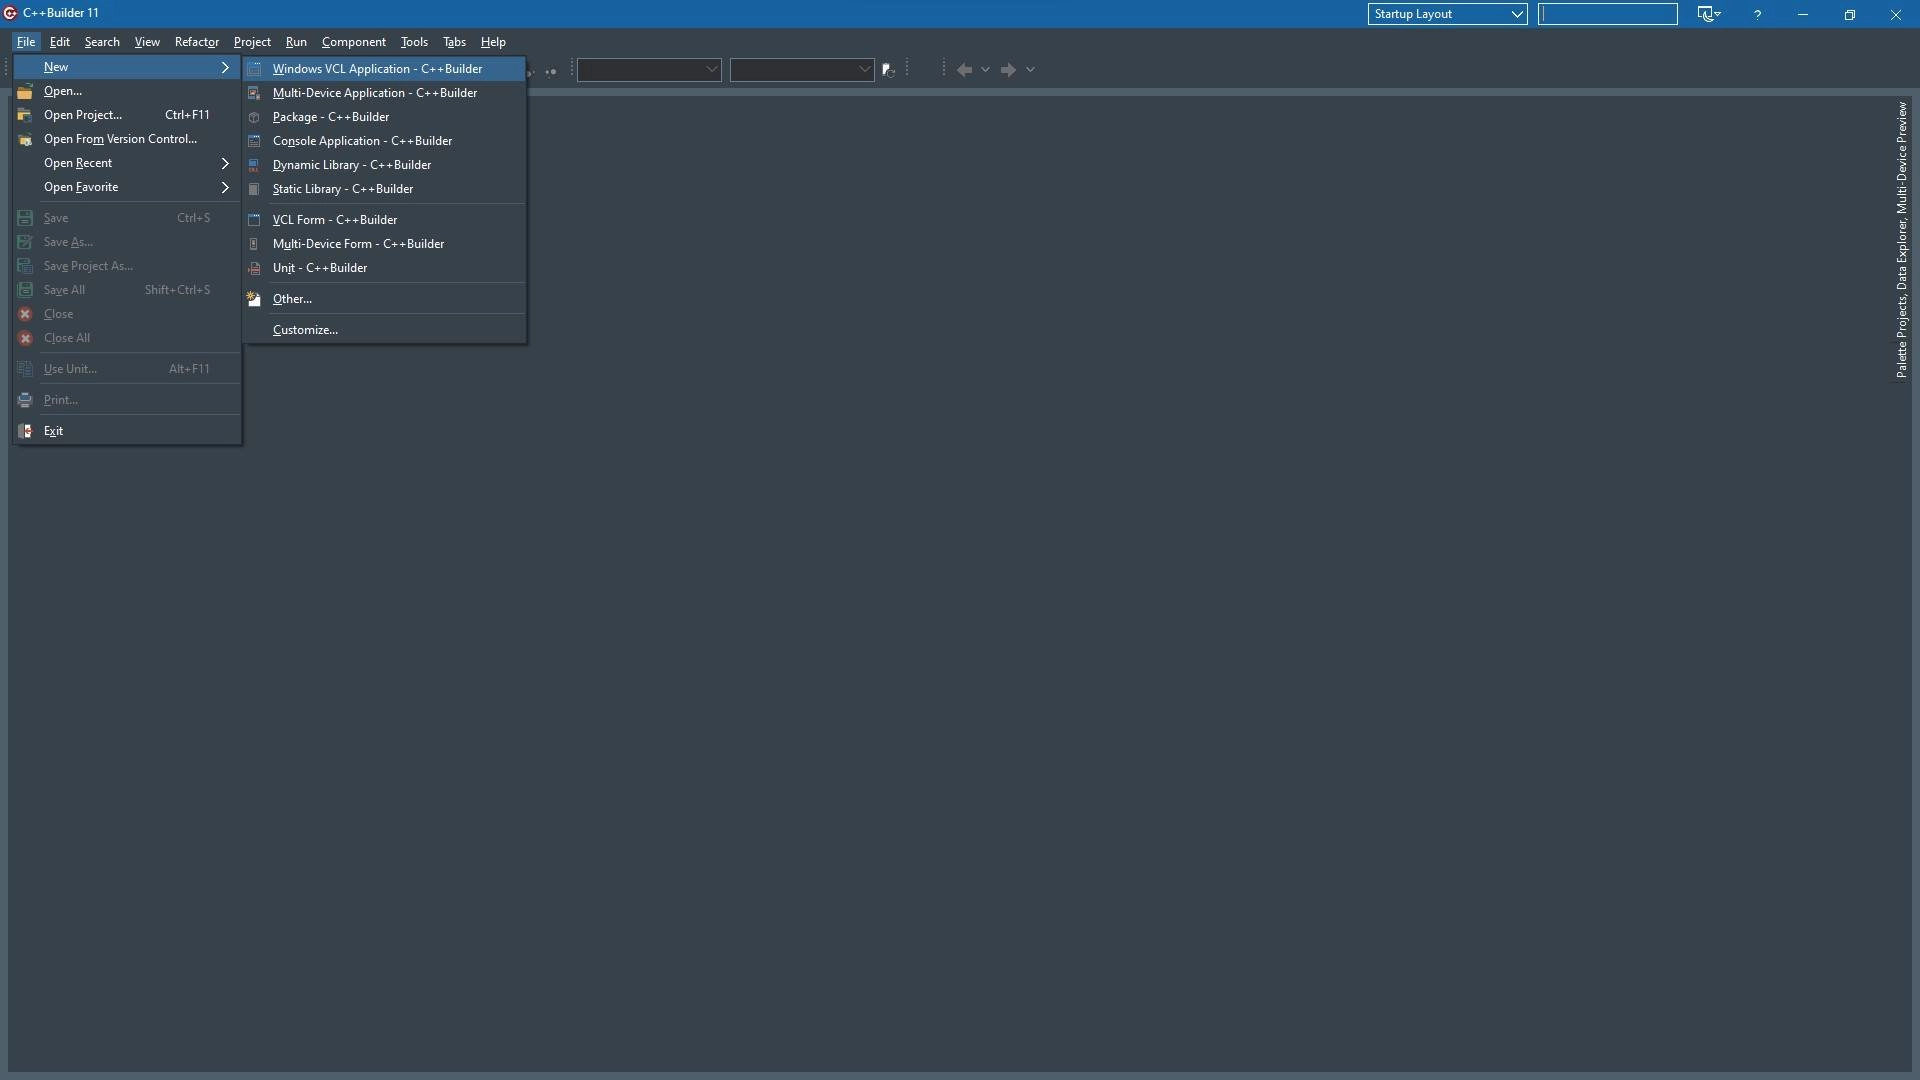Click the Back navigation arrow in the toolbar

pyautogui.click(x=964, y=70)
